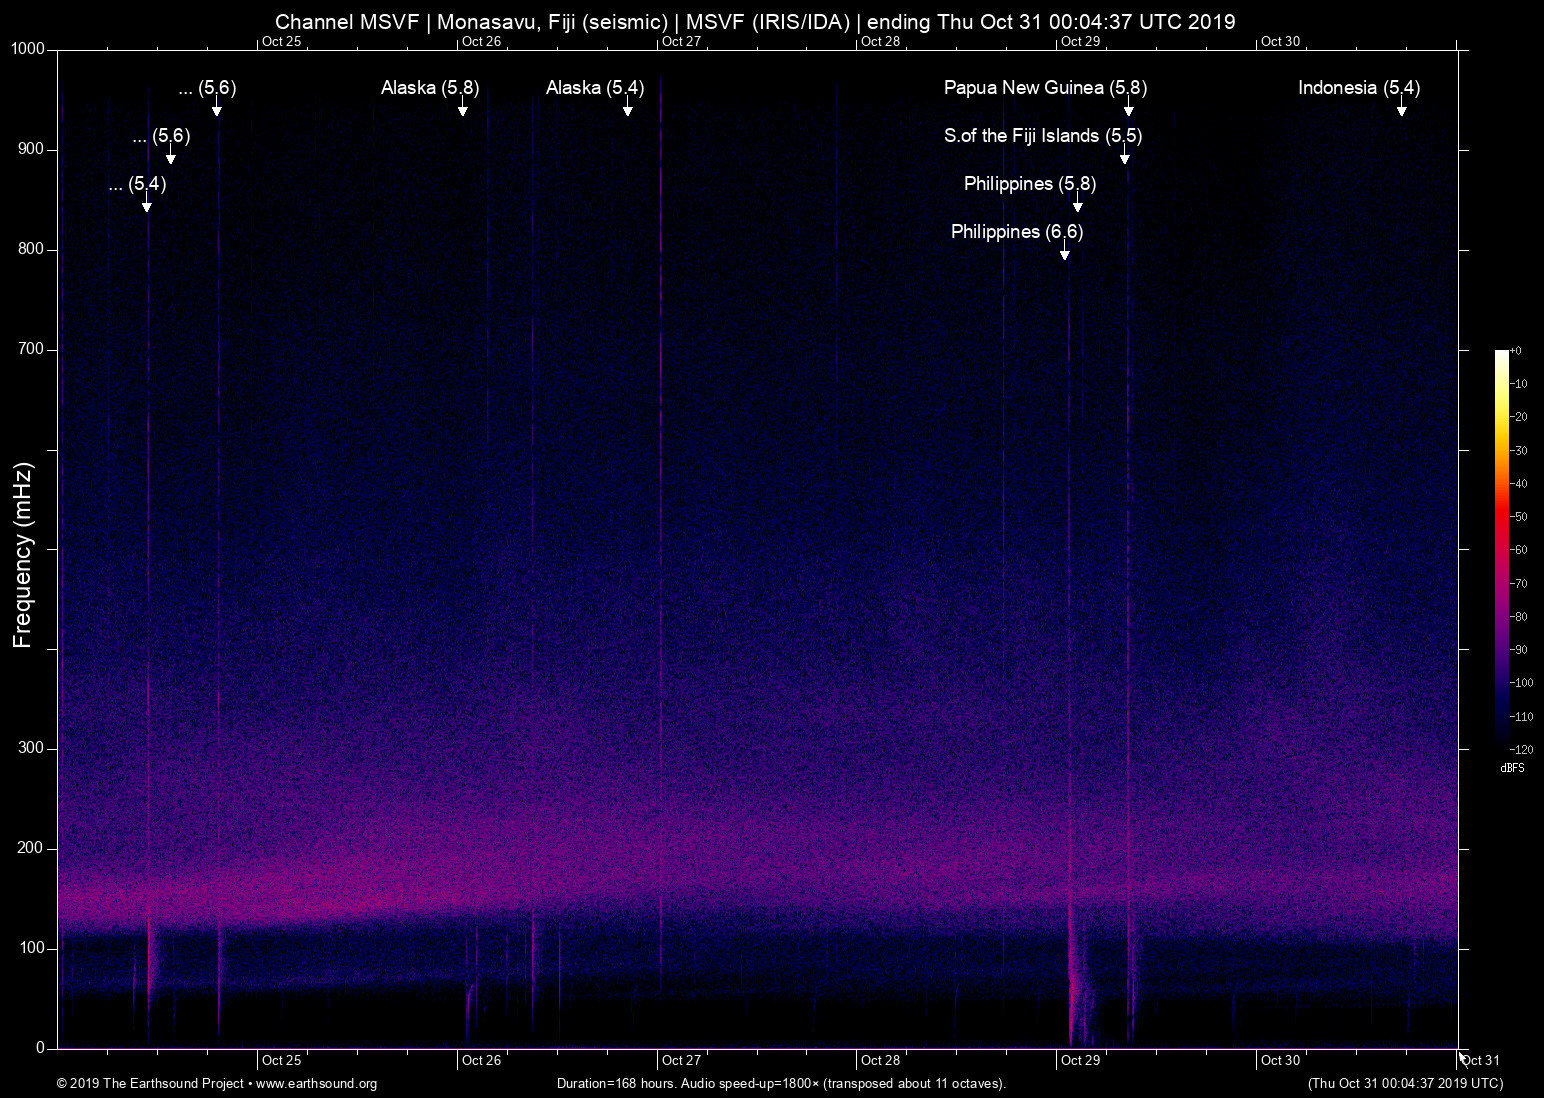Viewport: 1544px width, 1098px height.
Task: Click the arrow beneath Philippines (5.8)
Action: [x=1078, y=203]
